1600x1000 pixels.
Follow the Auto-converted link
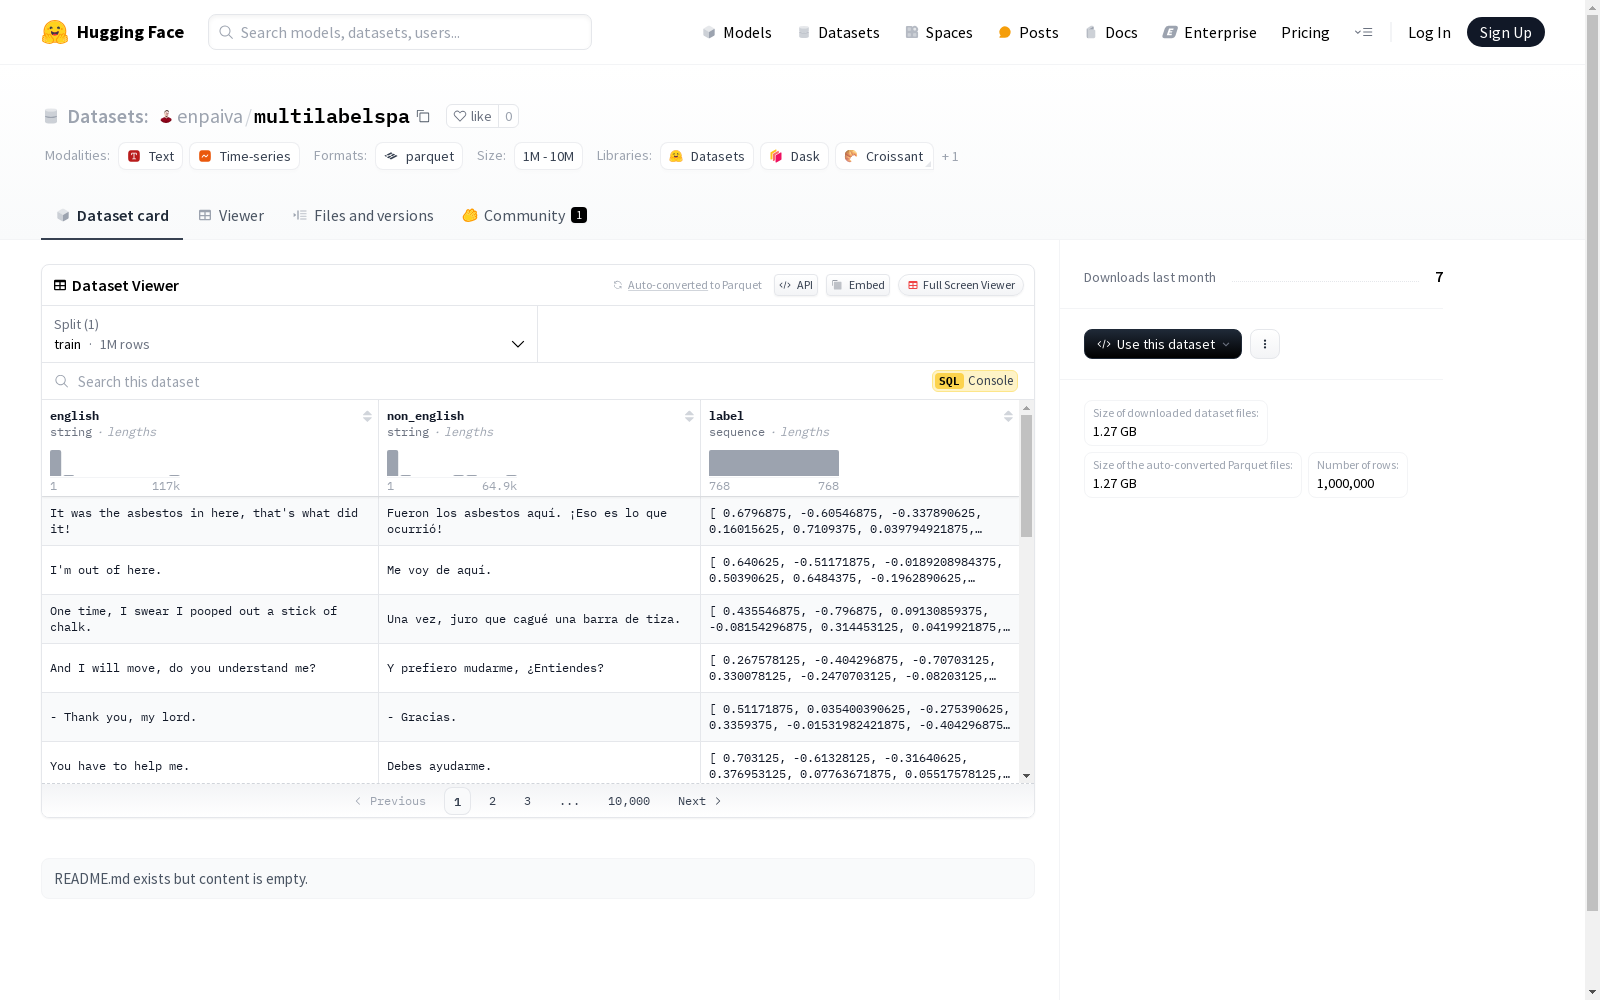[x=667, y=285]
